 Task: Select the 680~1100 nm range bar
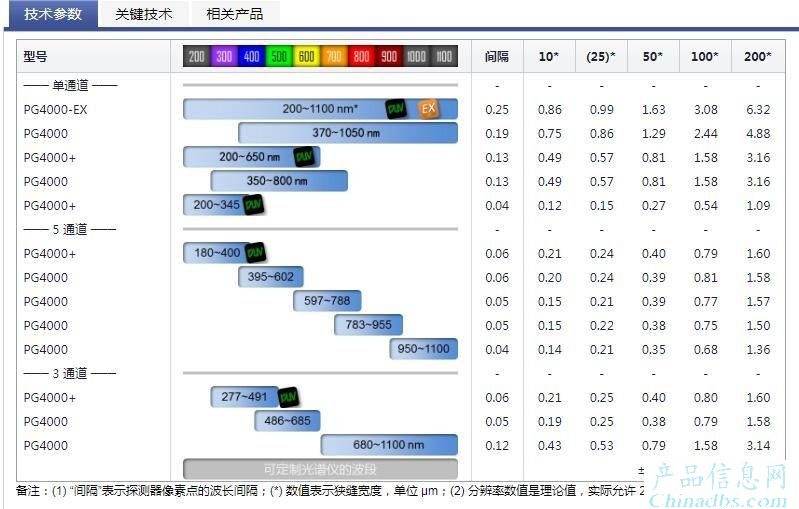coord(389,444)
